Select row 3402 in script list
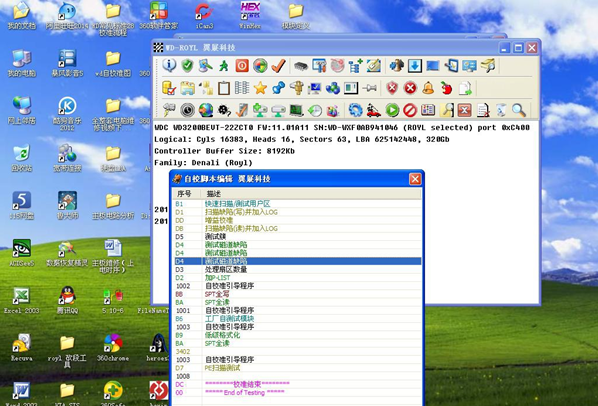This screenshot has height=406, width=598. (297, 351)
